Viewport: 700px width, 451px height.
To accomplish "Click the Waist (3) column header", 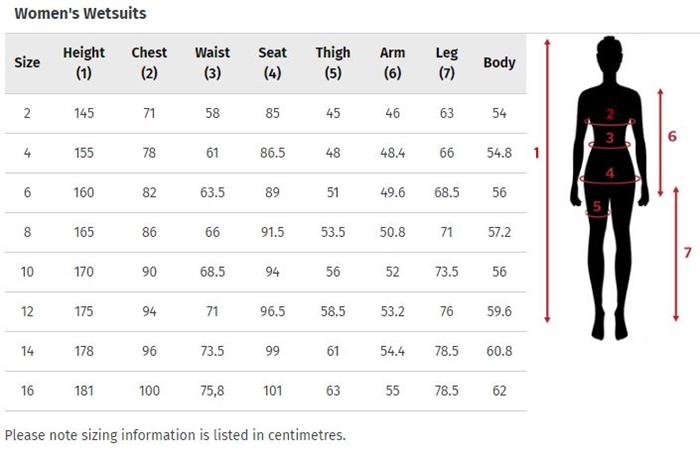I will point(212,63).
